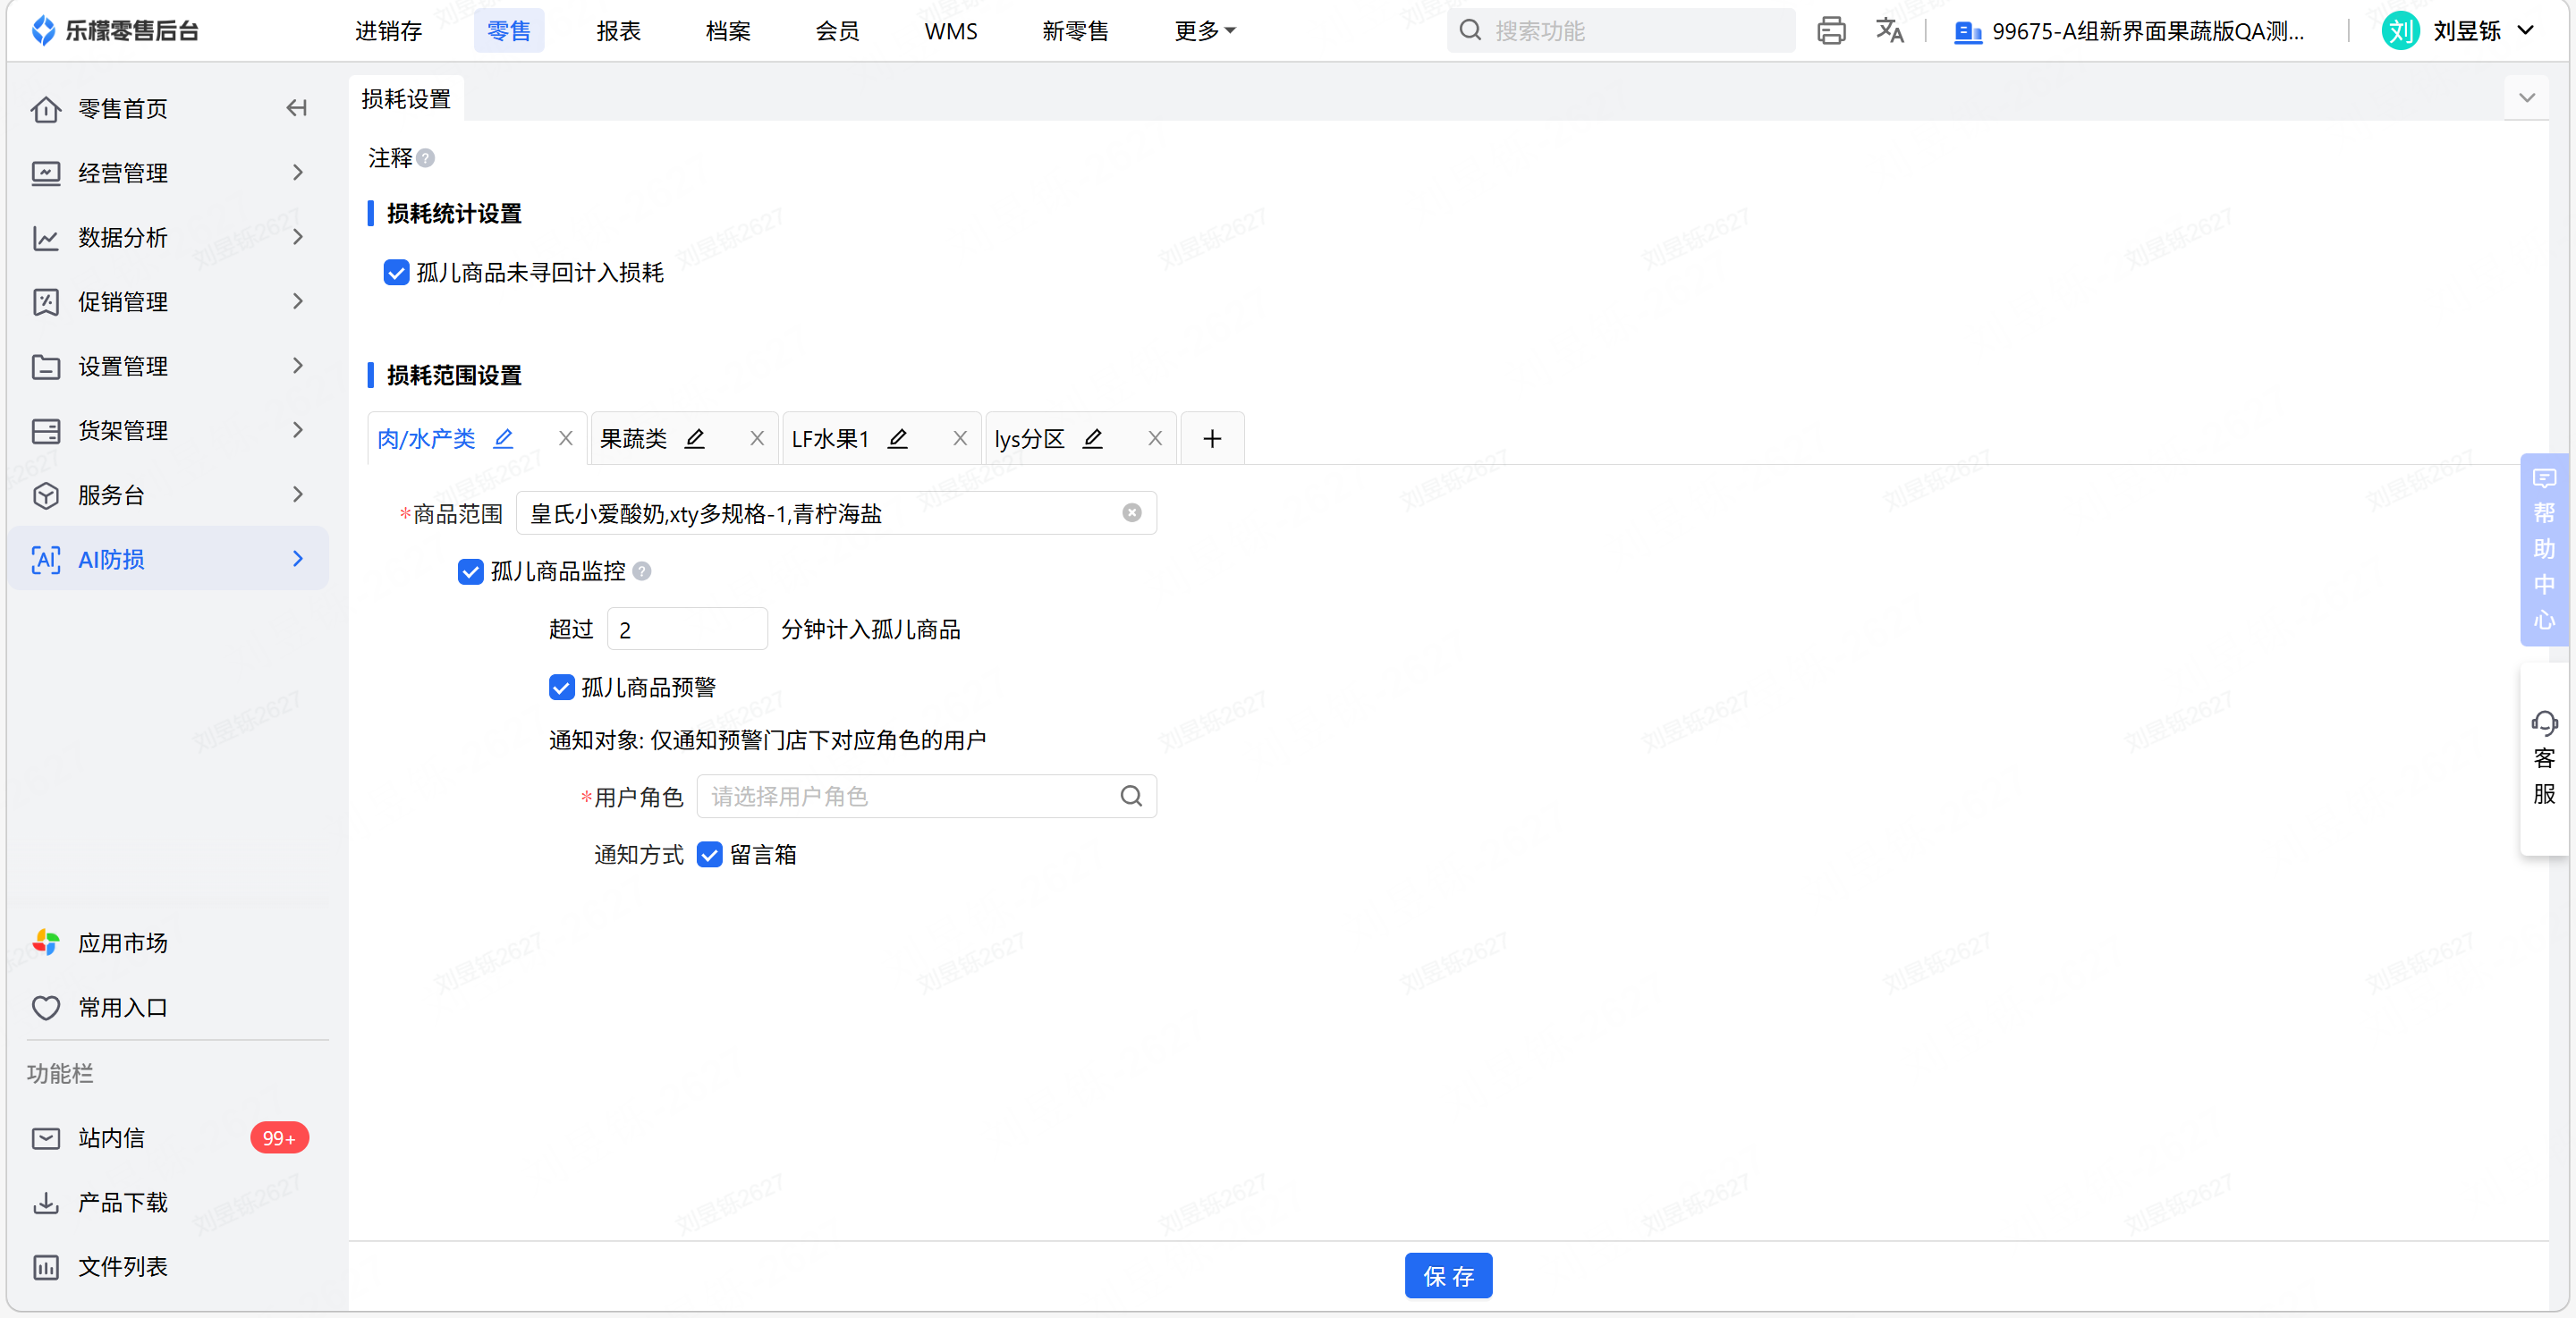Click the printer icon in header
Viewport: 2576px width, 1318px height.
[1831, 31]
